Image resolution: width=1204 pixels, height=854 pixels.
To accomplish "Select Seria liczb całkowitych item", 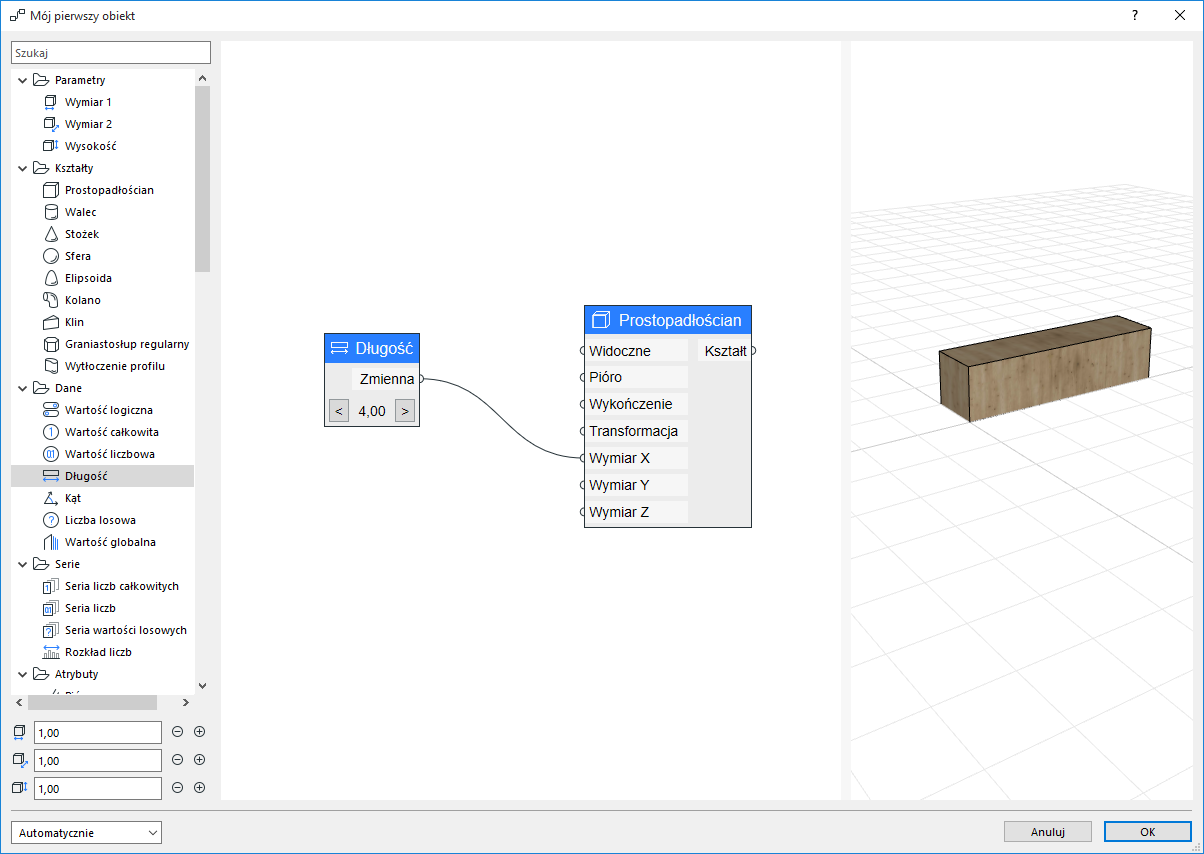I will (x=121, y=586).
